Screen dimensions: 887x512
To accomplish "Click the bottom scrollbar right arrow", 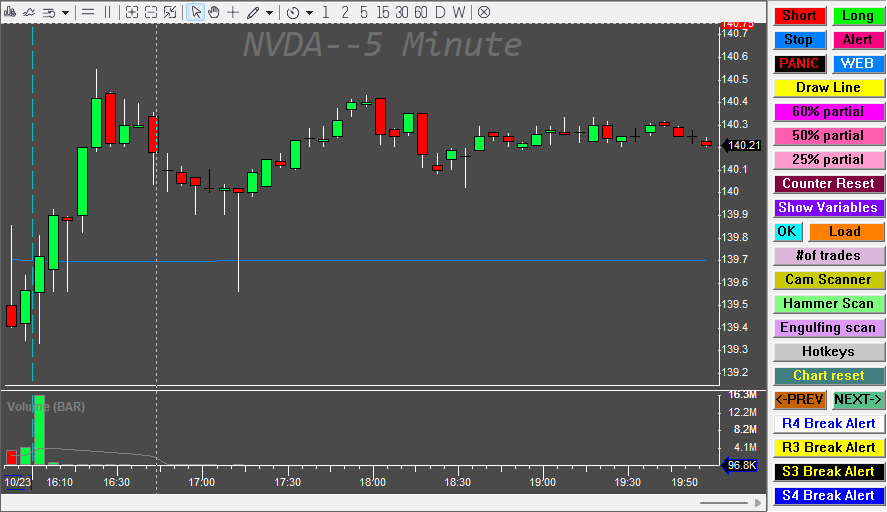I will (x=757, y=502).
